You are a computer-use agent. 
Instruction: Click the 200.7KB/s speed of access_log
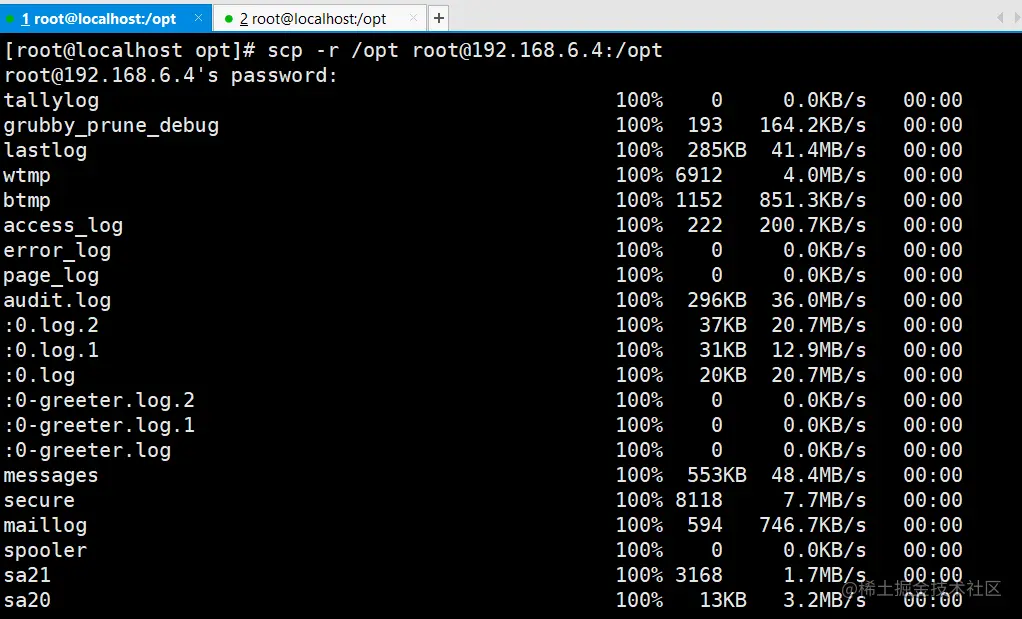pyautogui.click(x=813, y=225)
